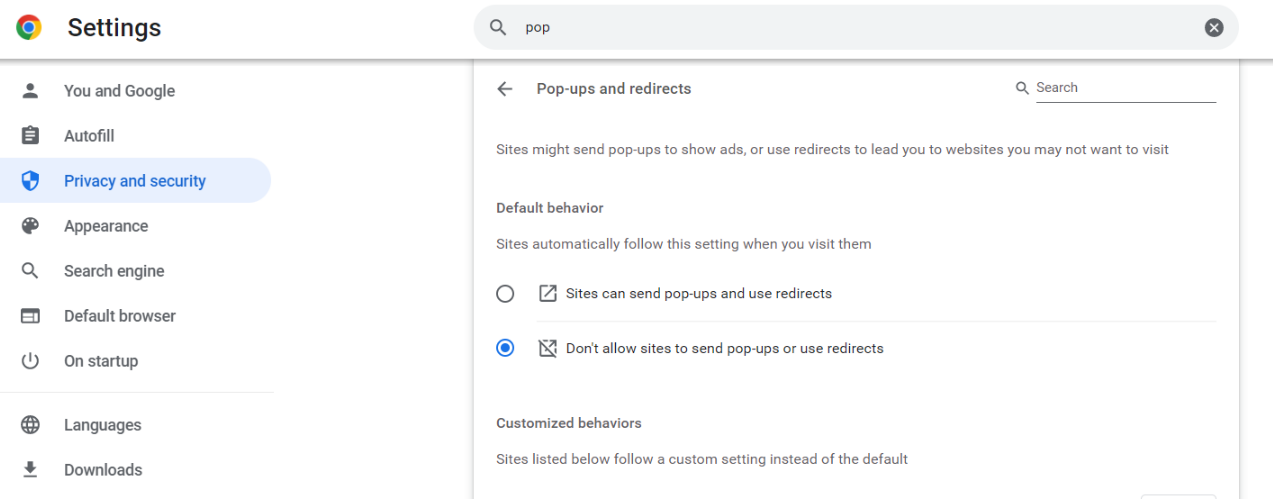Click the palette icon for Appearance

pos(30,226)
